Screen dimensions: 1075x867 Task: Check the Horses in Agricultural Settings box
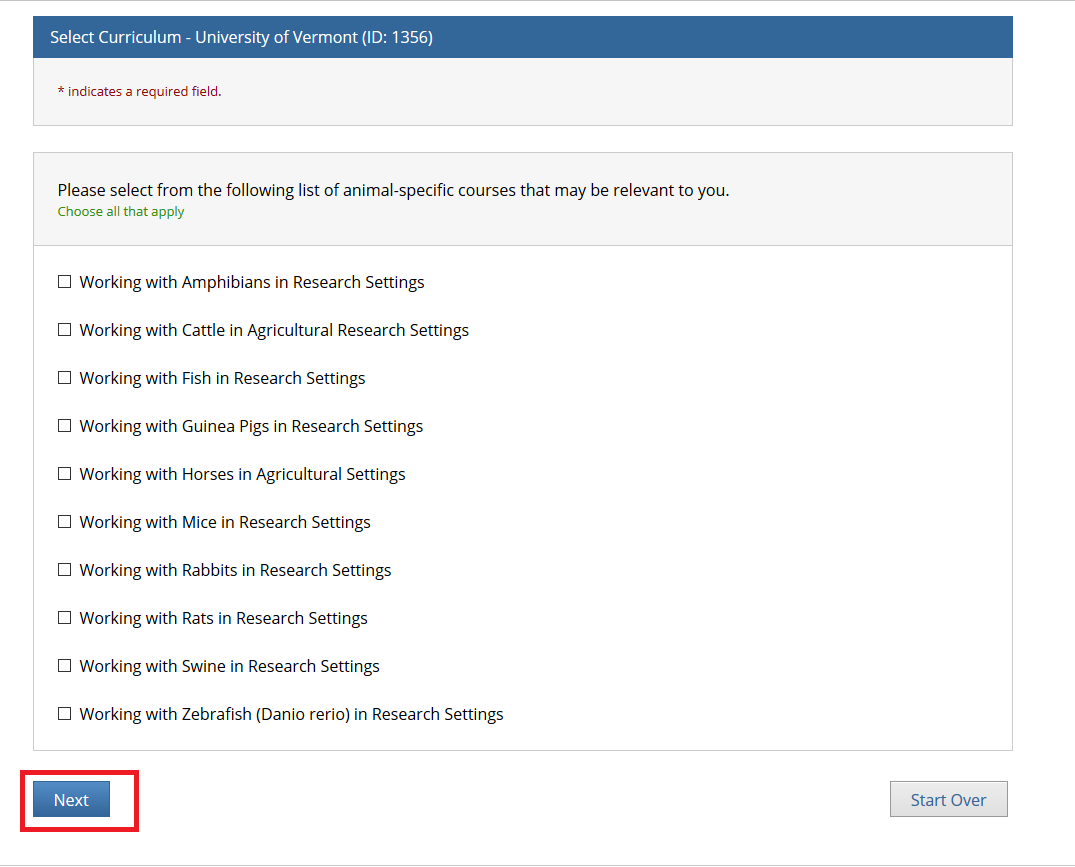click(65, 474)
